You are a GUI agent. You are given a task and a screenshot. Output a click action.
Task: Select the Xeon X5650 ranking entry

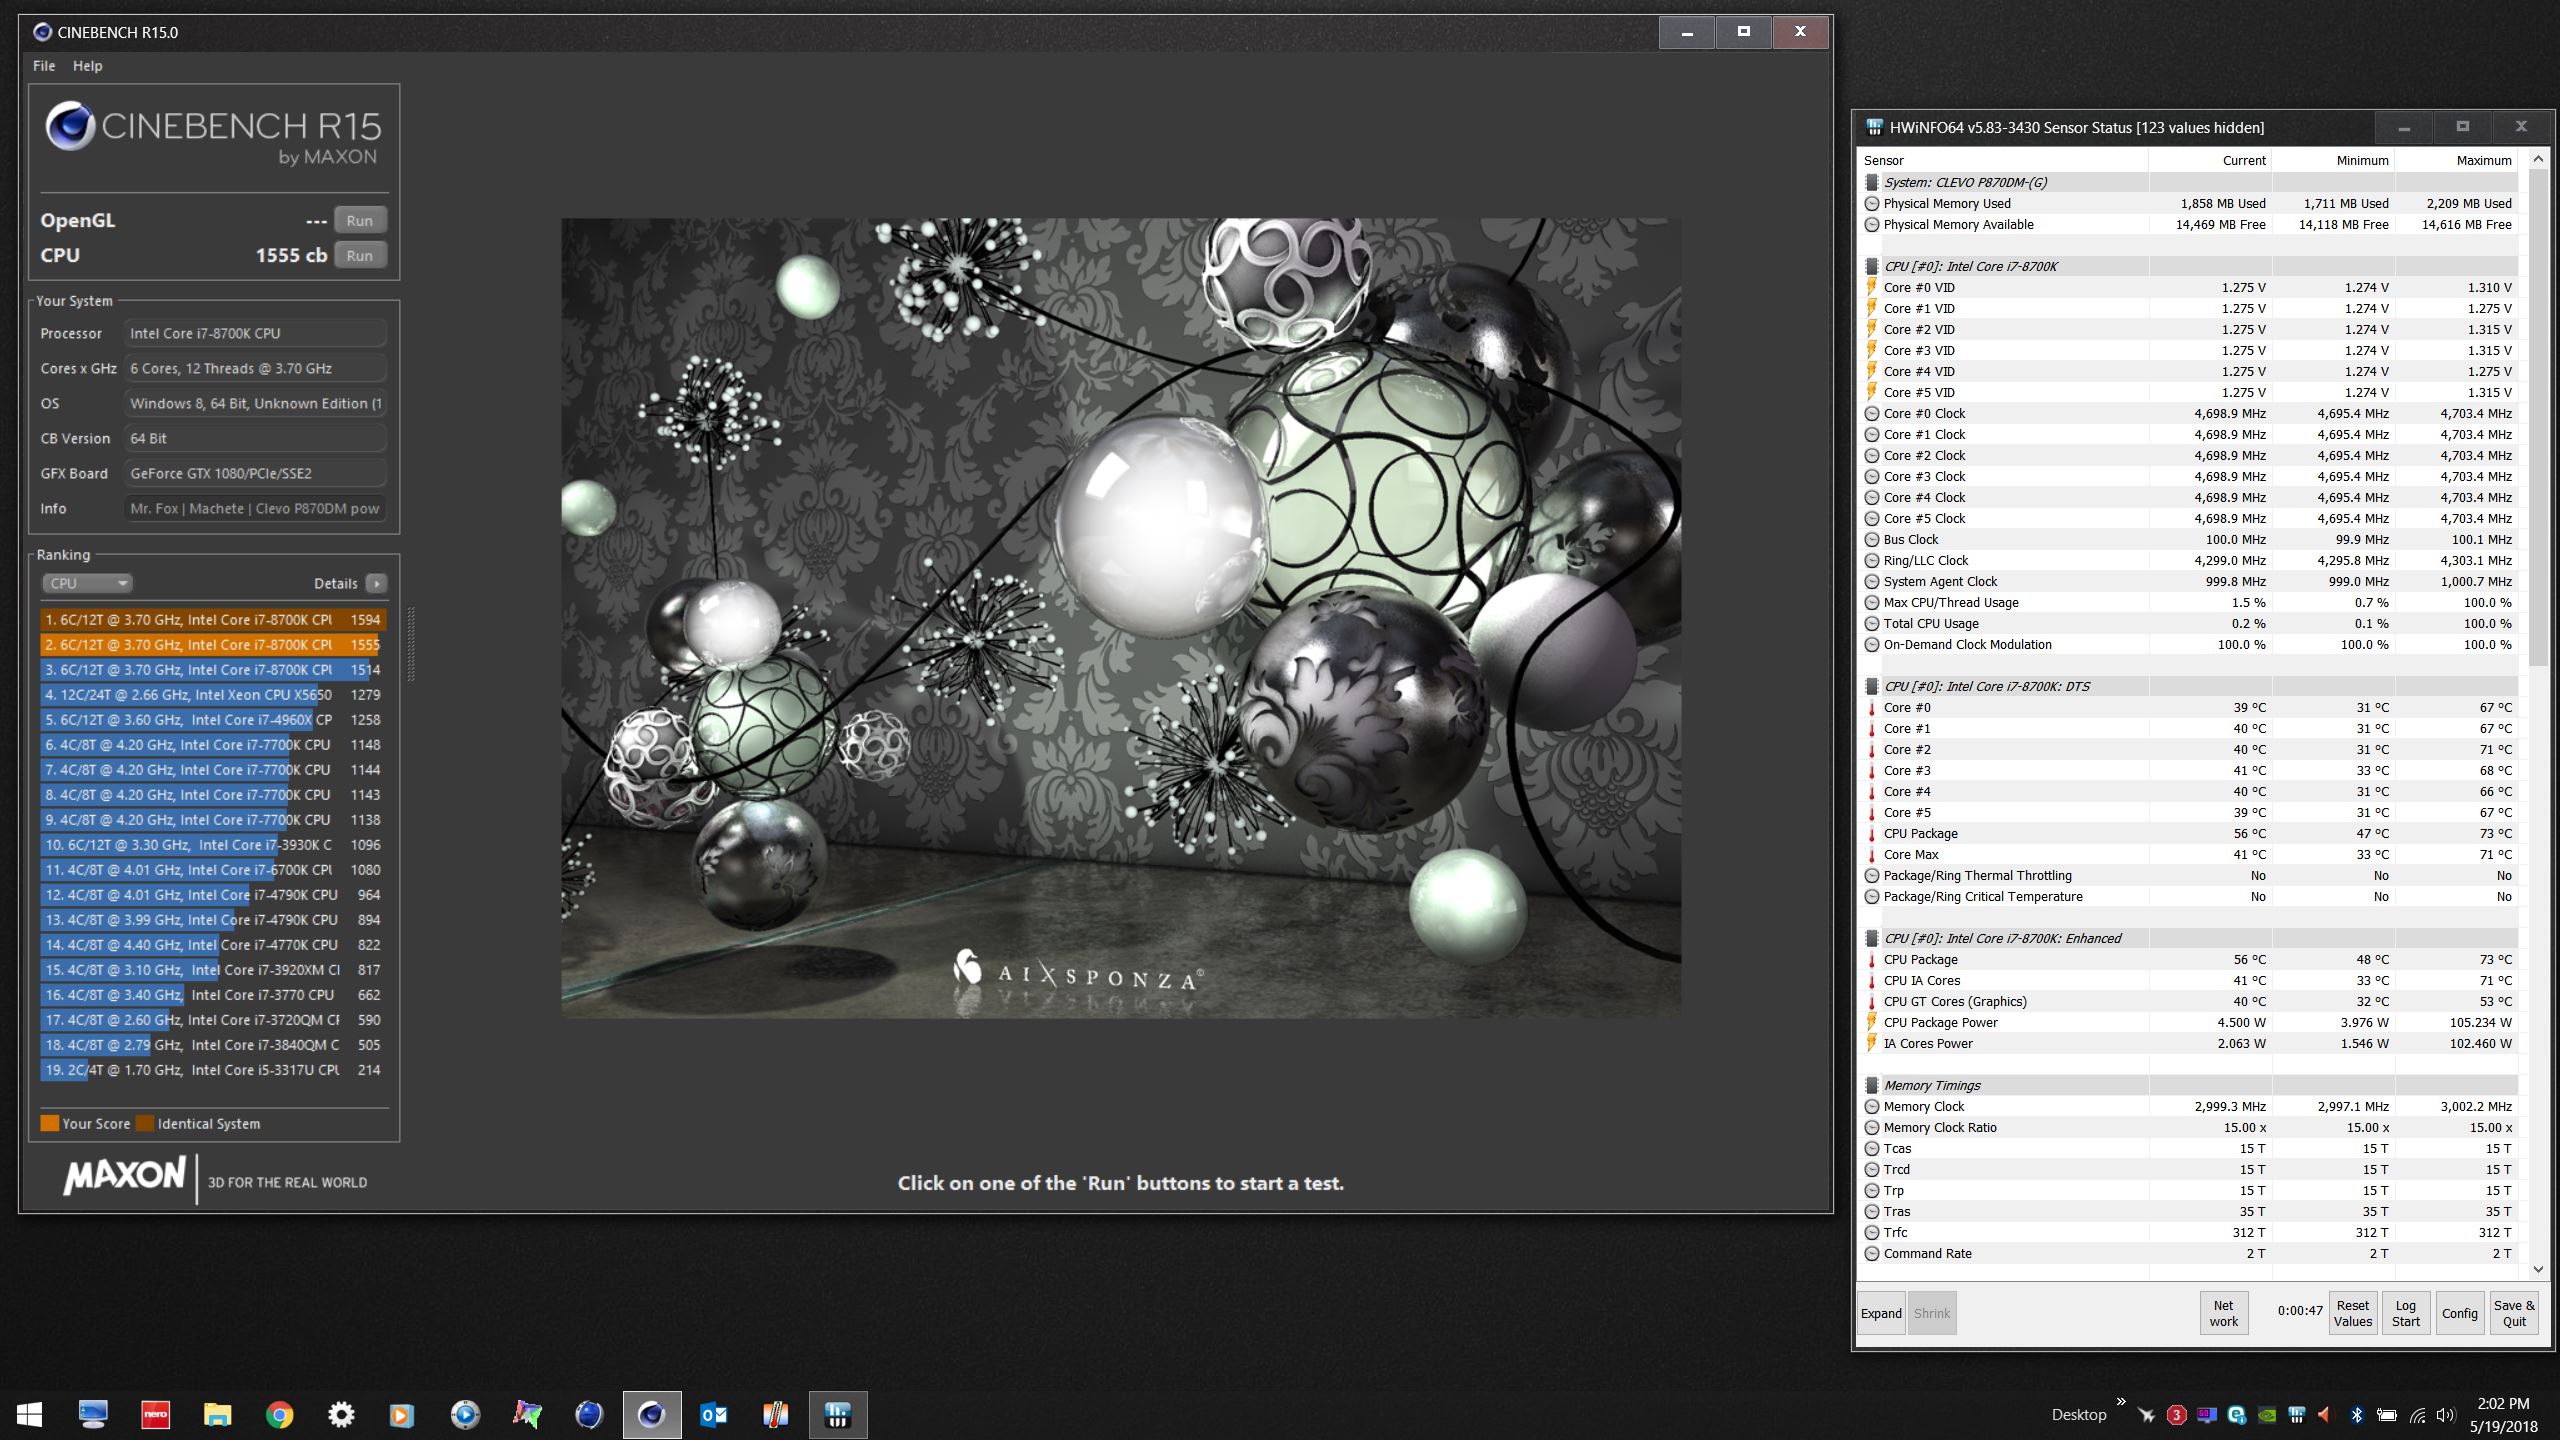pyautogui.click(x=213, y=695)
